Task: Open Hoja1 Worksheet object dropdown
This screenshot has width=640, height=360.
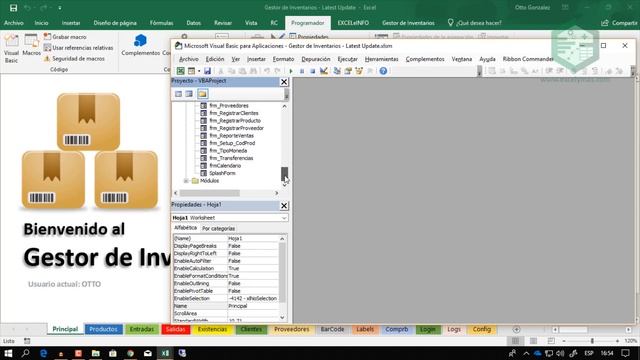Action: [284, 218]
